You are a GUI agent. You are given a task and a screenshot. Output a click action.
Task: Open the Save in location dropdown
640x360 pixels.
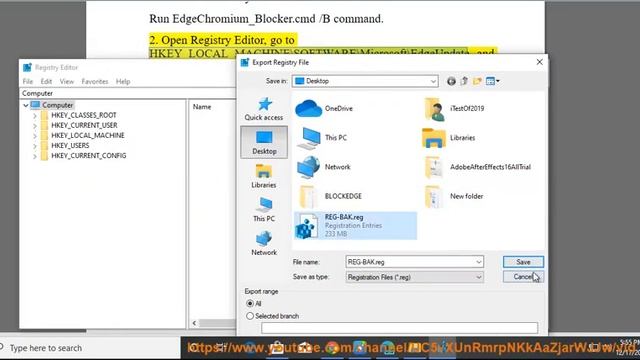[433, 81]
